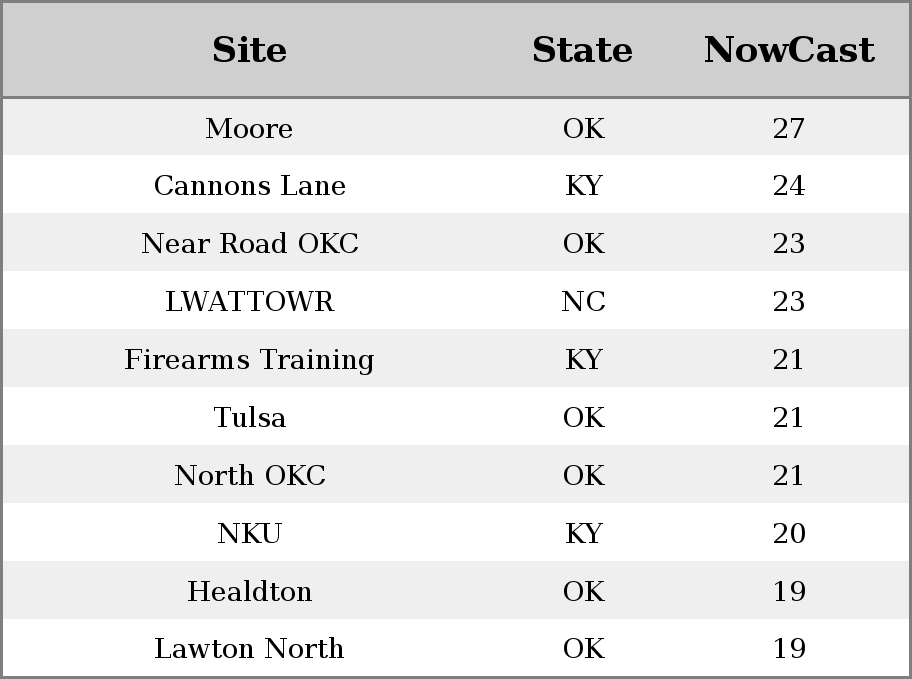Click the NowCast value 20
912x679 pixels.
pyautogui.click(x=789, y=534)
